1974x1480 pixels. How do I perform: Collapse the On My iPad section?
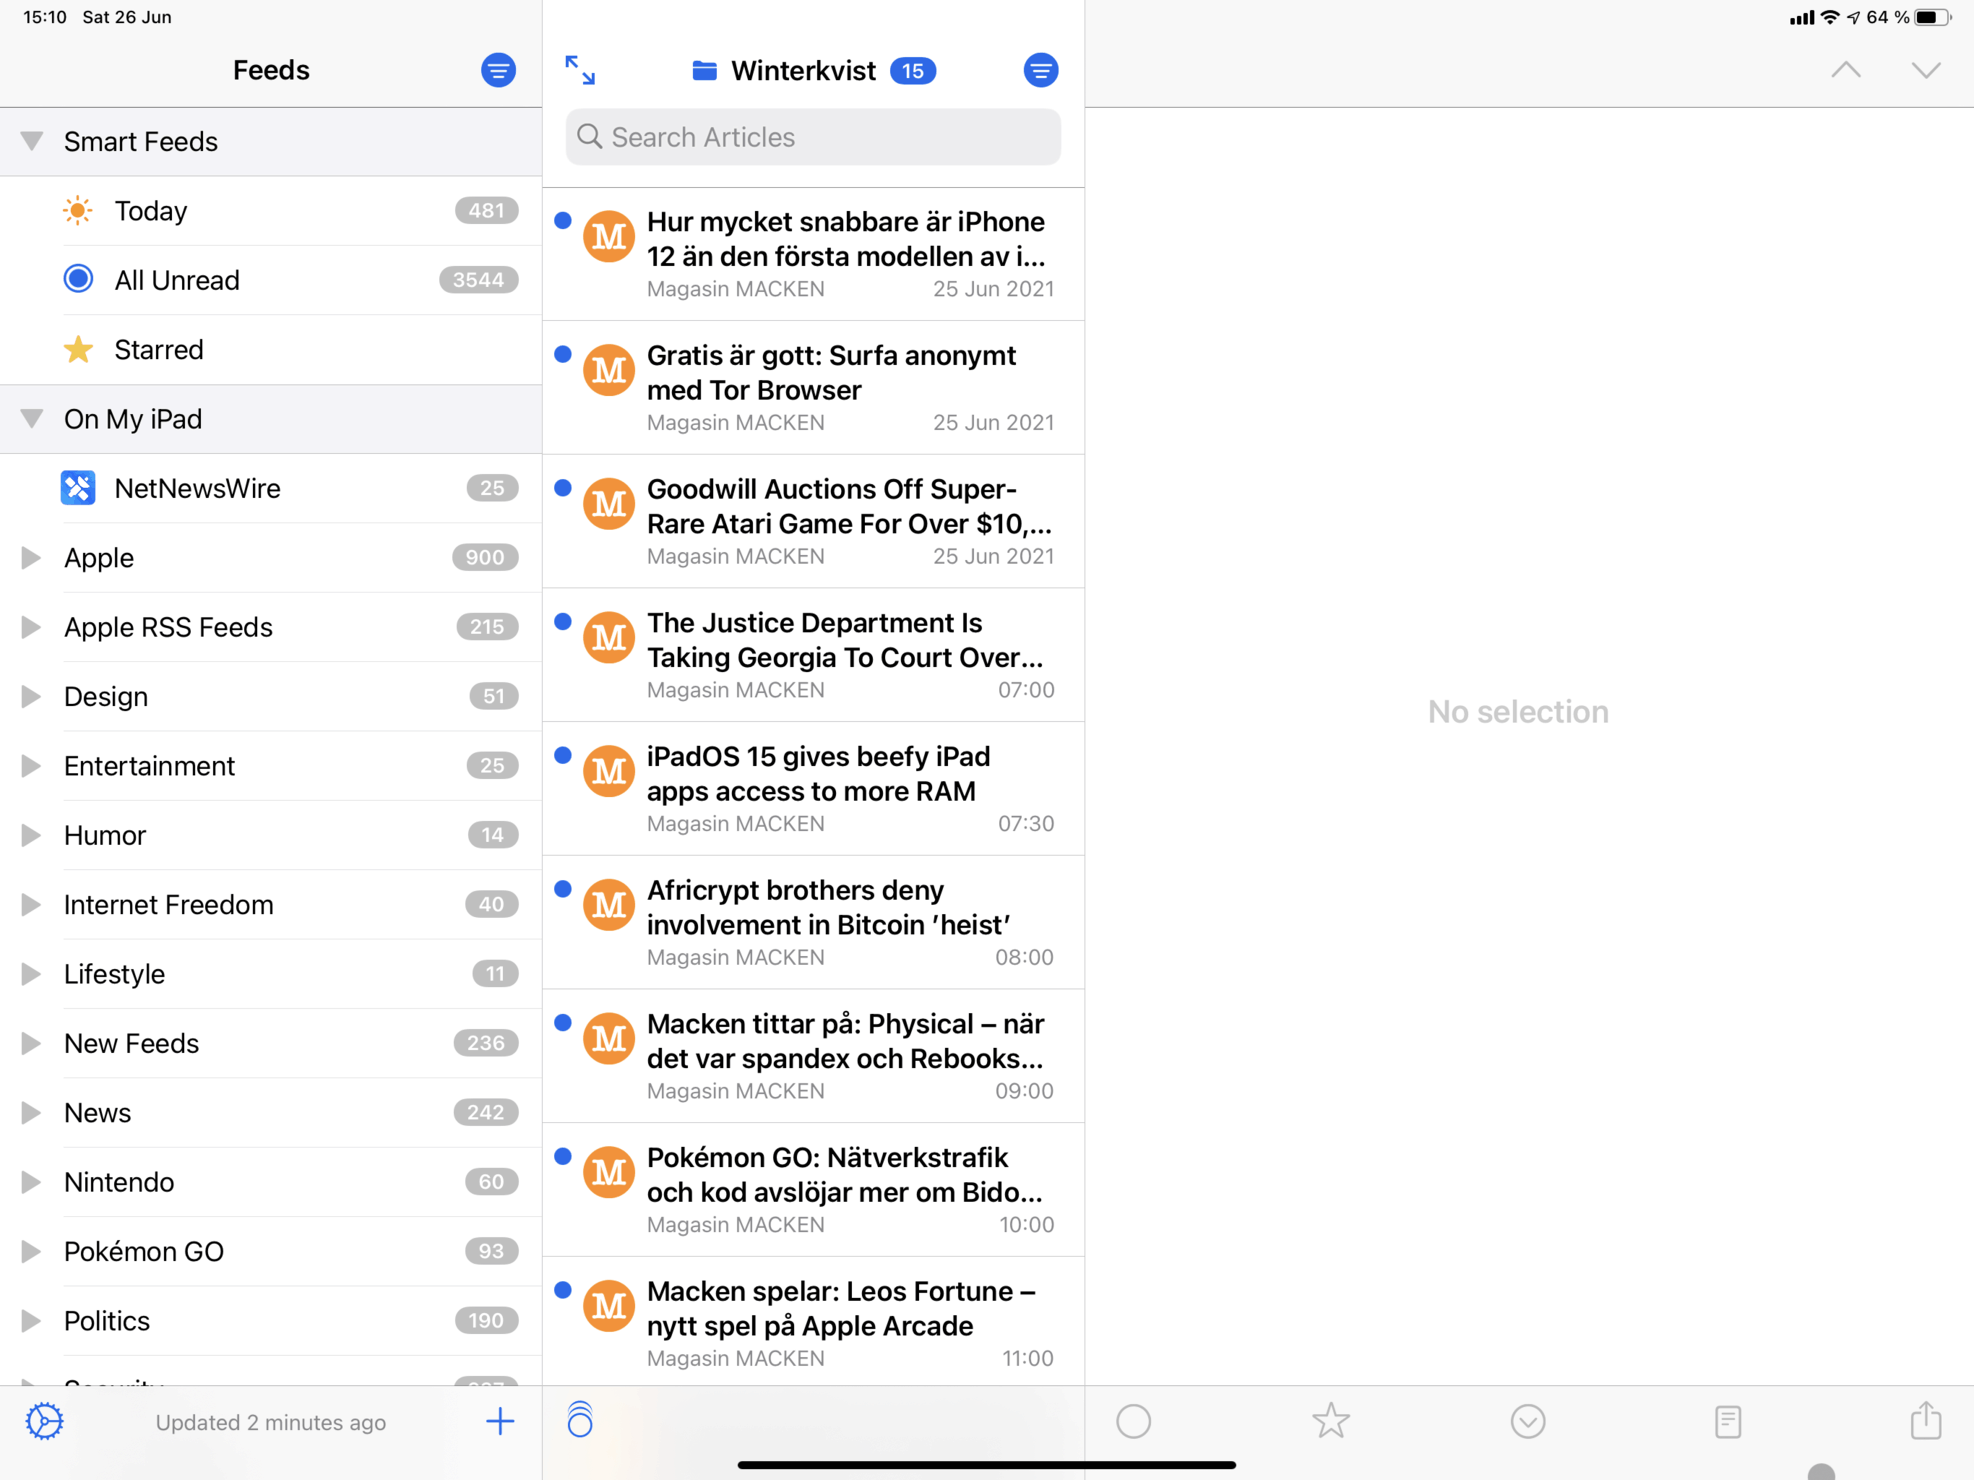click(31, 419)
